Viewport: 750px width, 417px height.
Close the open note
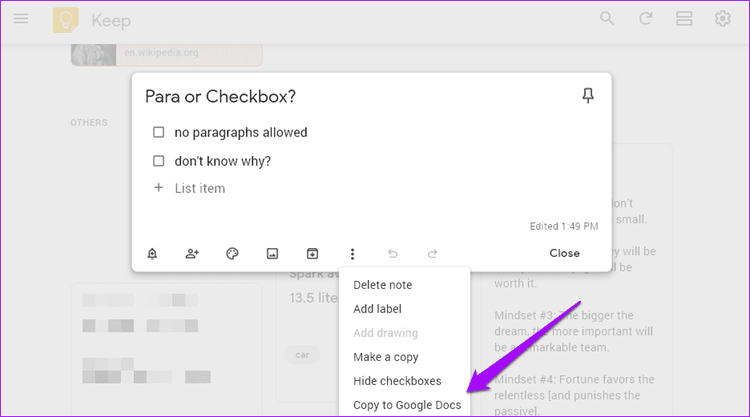click(x=564, y=253)
